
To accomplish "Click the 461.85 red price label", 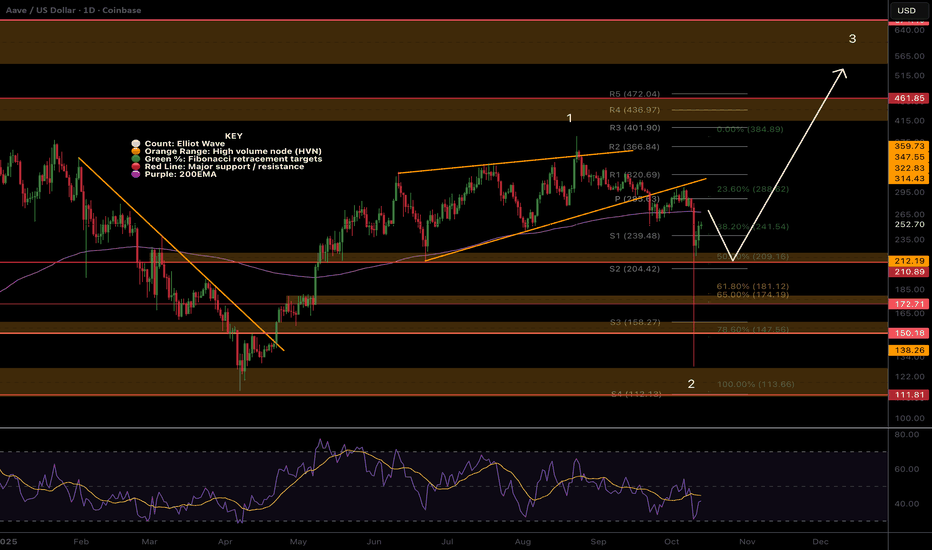I will (908, 99).
